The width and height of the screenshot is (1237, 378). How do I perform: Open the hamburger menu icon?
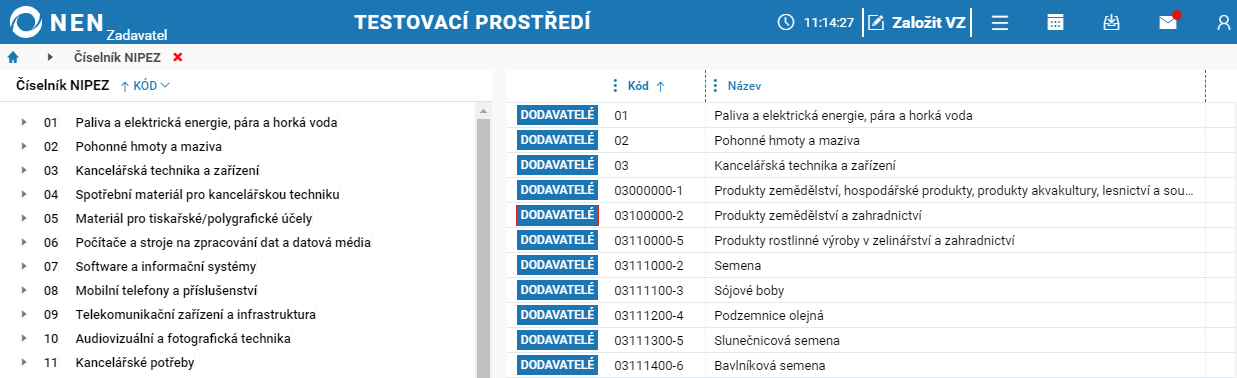[999, 22]
